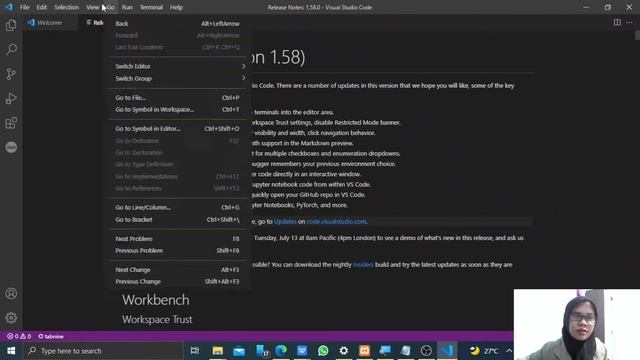
Task: Choose Previous Change menu entry
Action: click(178, 282)
